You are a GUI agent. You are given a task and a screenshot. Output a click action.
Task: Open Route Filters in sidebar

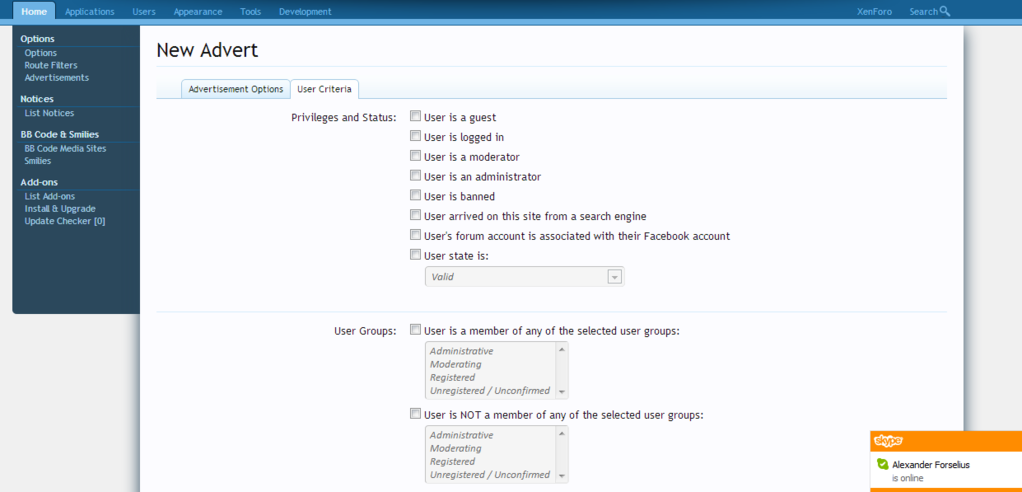point(51,65)
